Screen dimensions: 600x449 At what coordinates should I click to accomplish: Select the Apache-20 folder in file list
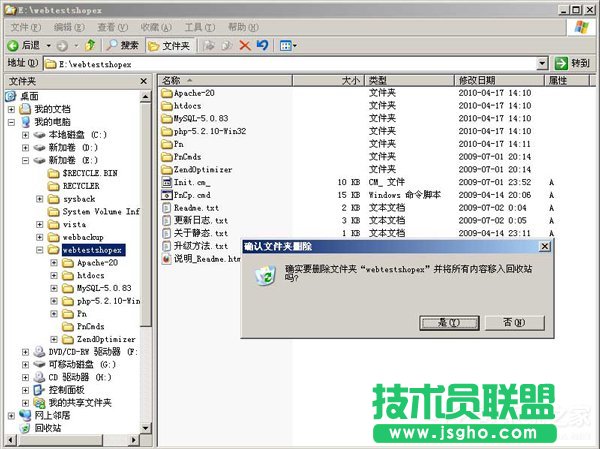point(188,93)
